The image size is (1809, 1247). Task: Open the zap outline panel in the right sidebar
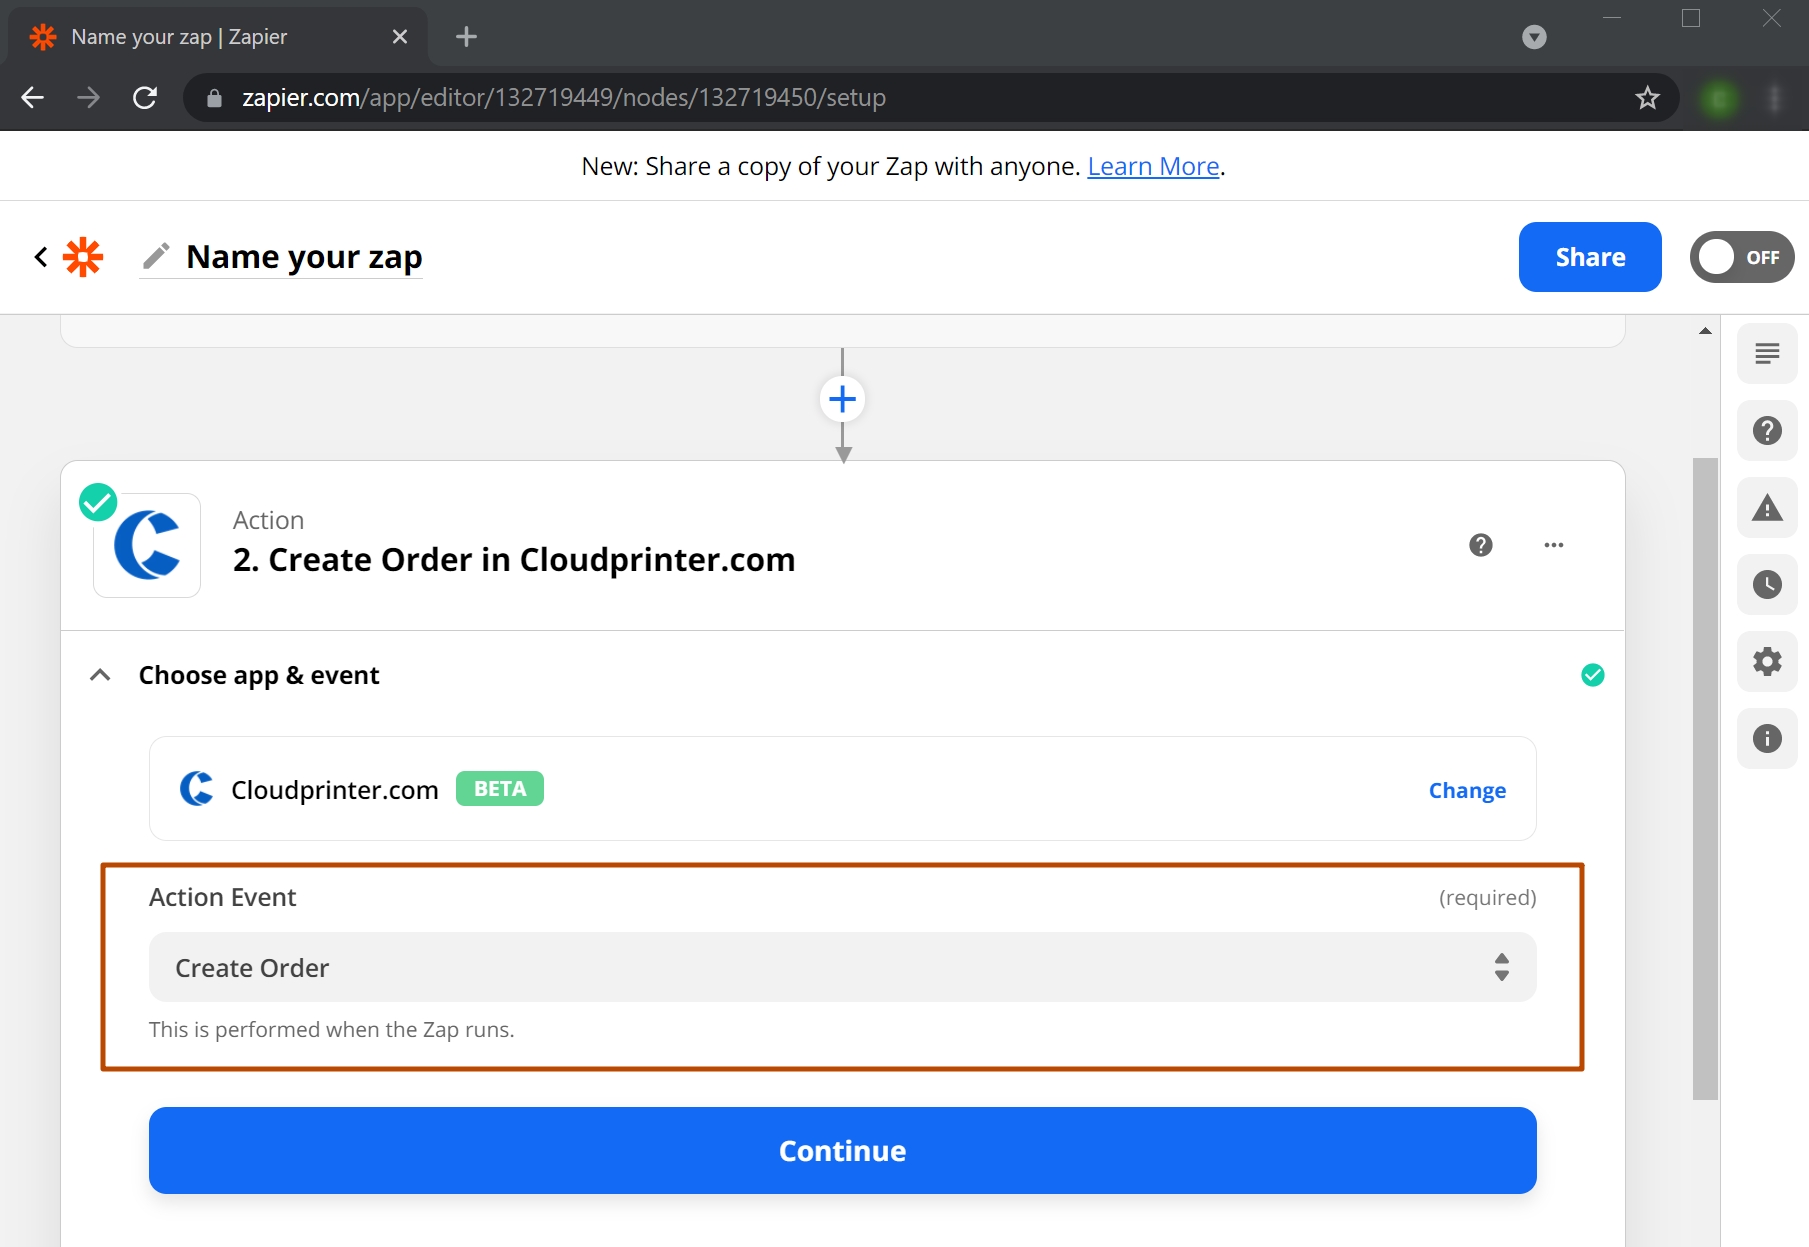point(1767,353)
